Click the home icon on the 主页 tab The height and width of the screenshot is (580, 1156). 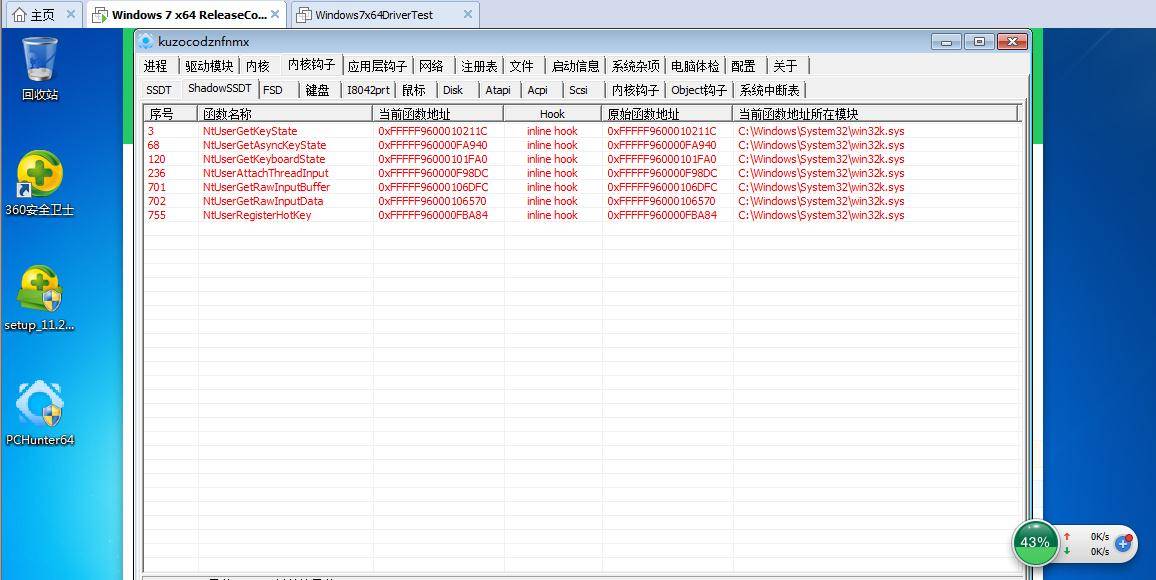tap(19, 15)
